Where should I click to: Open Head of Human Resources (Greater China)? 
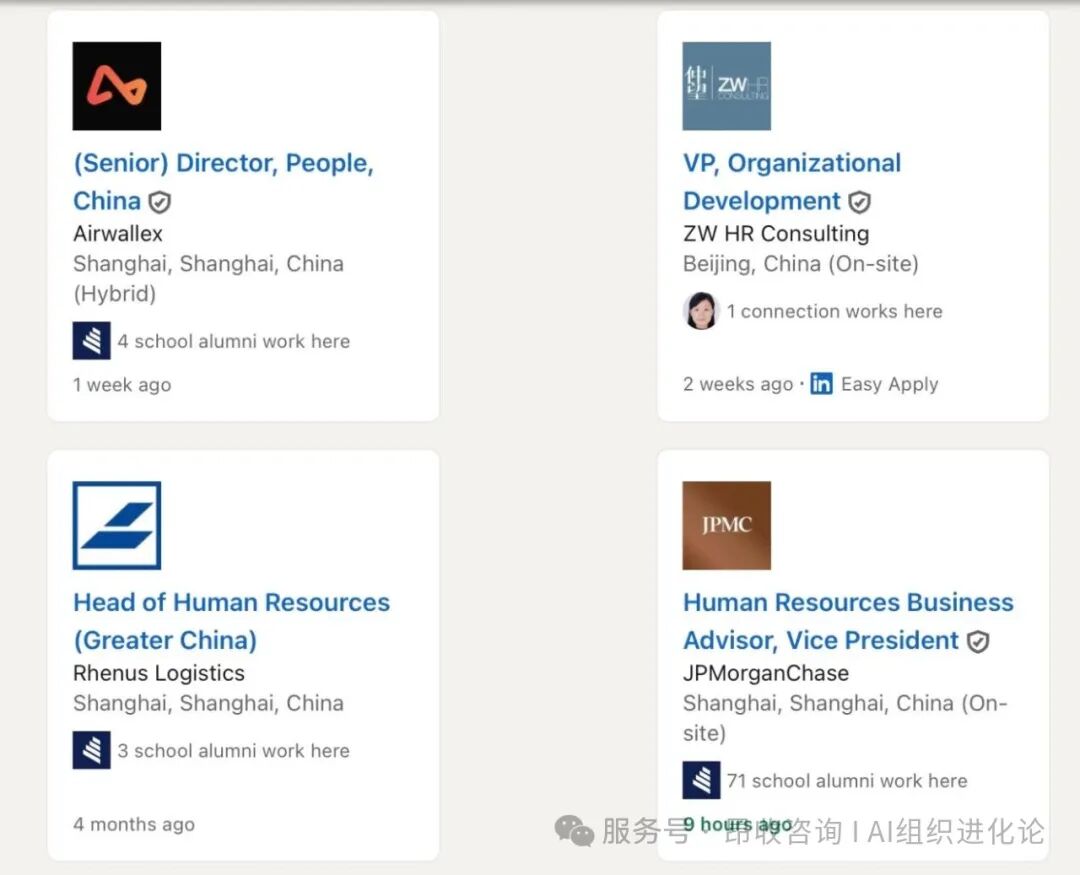(231, 603)
